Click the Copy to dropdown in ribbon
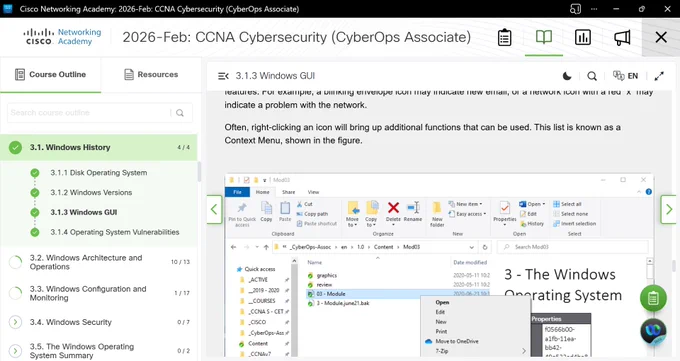Screen dimensions: 680x361 tap(371, 214)
